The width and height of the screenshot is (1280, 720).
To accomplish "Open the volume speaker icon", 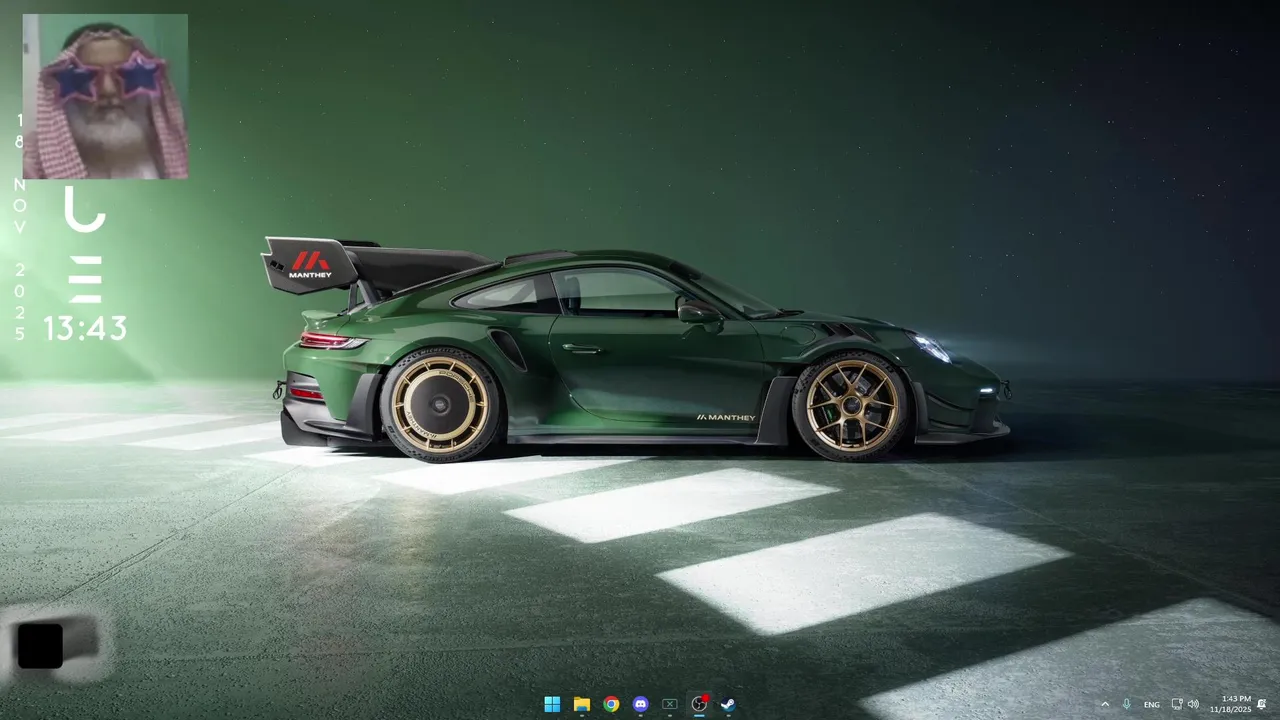I will tap(1193, 704).
